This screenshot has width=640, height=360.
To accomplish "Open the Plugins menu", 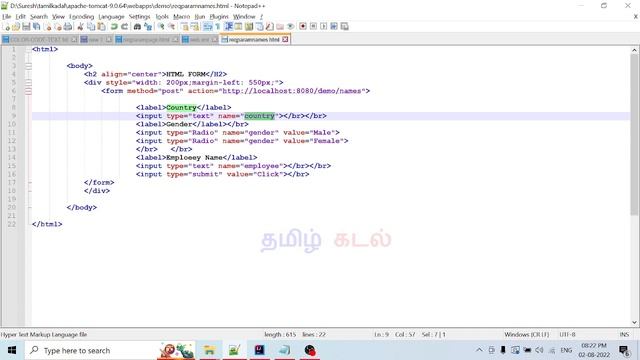I will click(219, 17).
